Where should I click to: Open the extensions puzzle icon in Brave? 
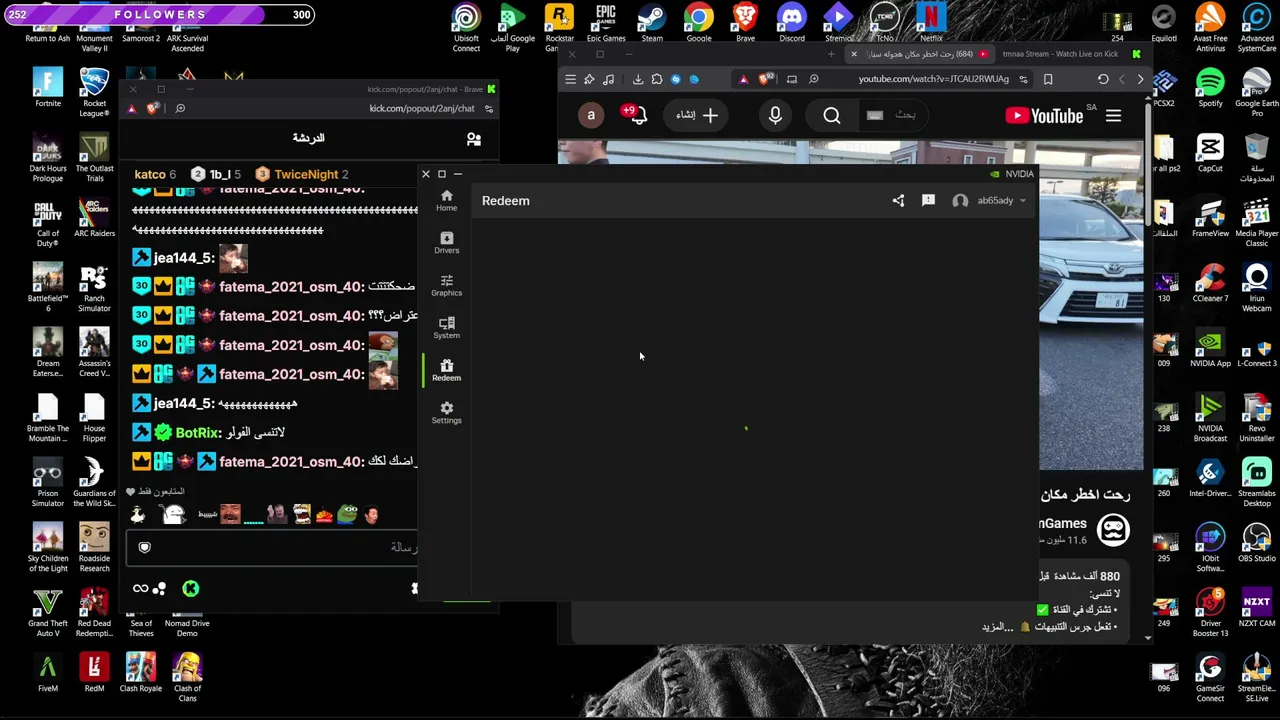pyautogui.click(x=657, y=79)
